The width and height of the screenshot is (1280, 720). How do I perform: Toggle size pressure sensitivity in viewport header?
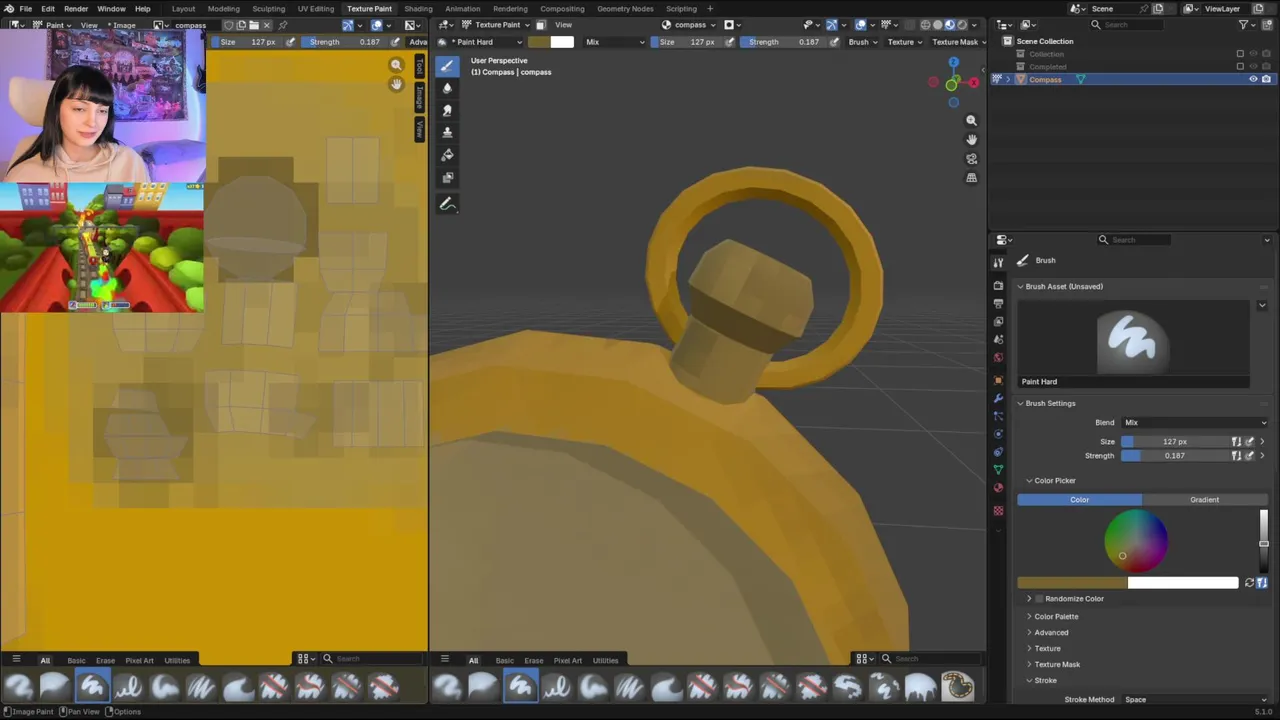pos(730,42)
